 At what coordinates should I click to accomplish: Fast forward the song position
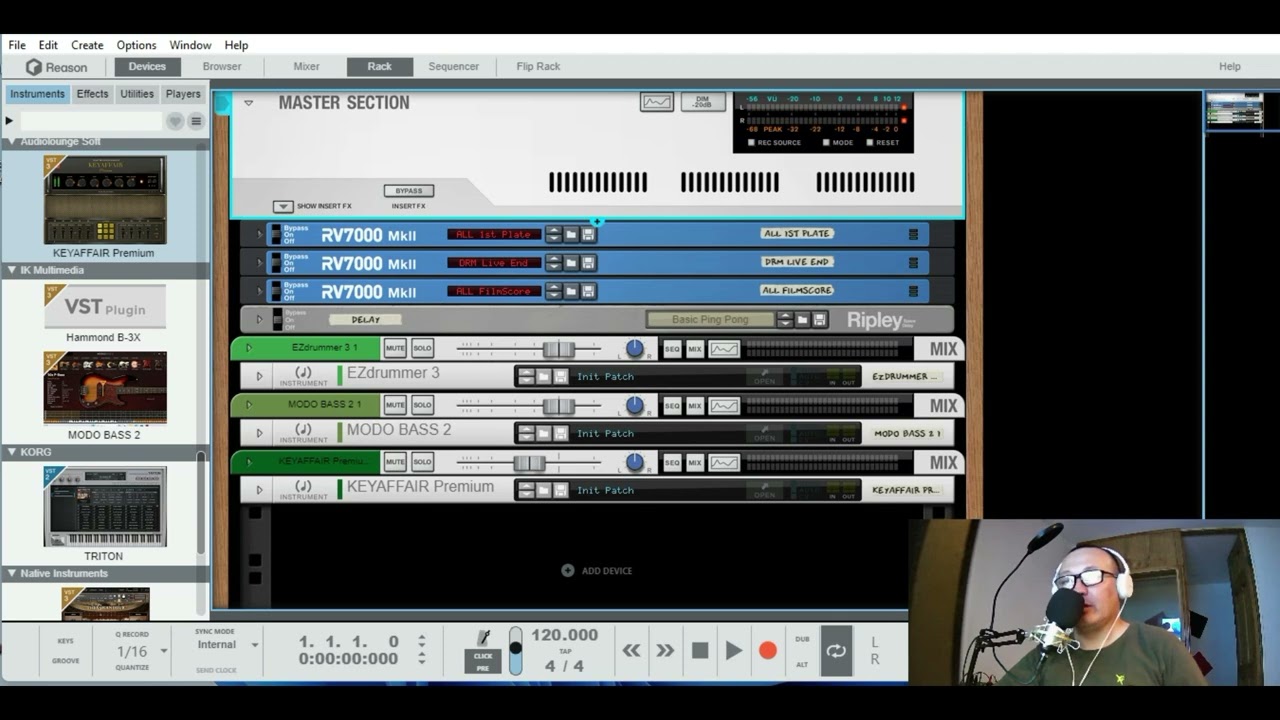coord(665,651)
